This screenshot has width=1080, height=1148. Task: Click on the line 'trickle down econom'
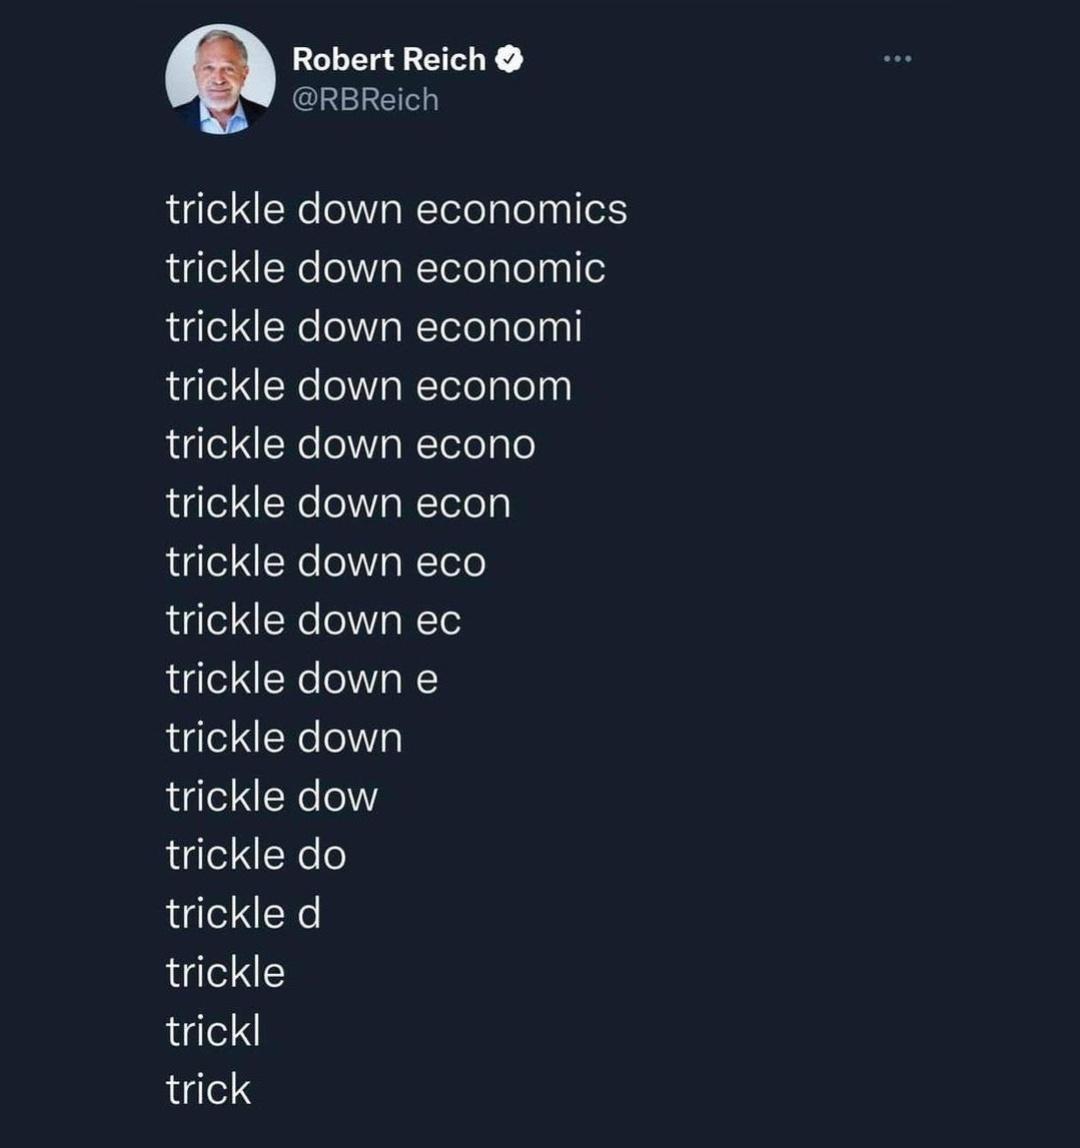368,385
